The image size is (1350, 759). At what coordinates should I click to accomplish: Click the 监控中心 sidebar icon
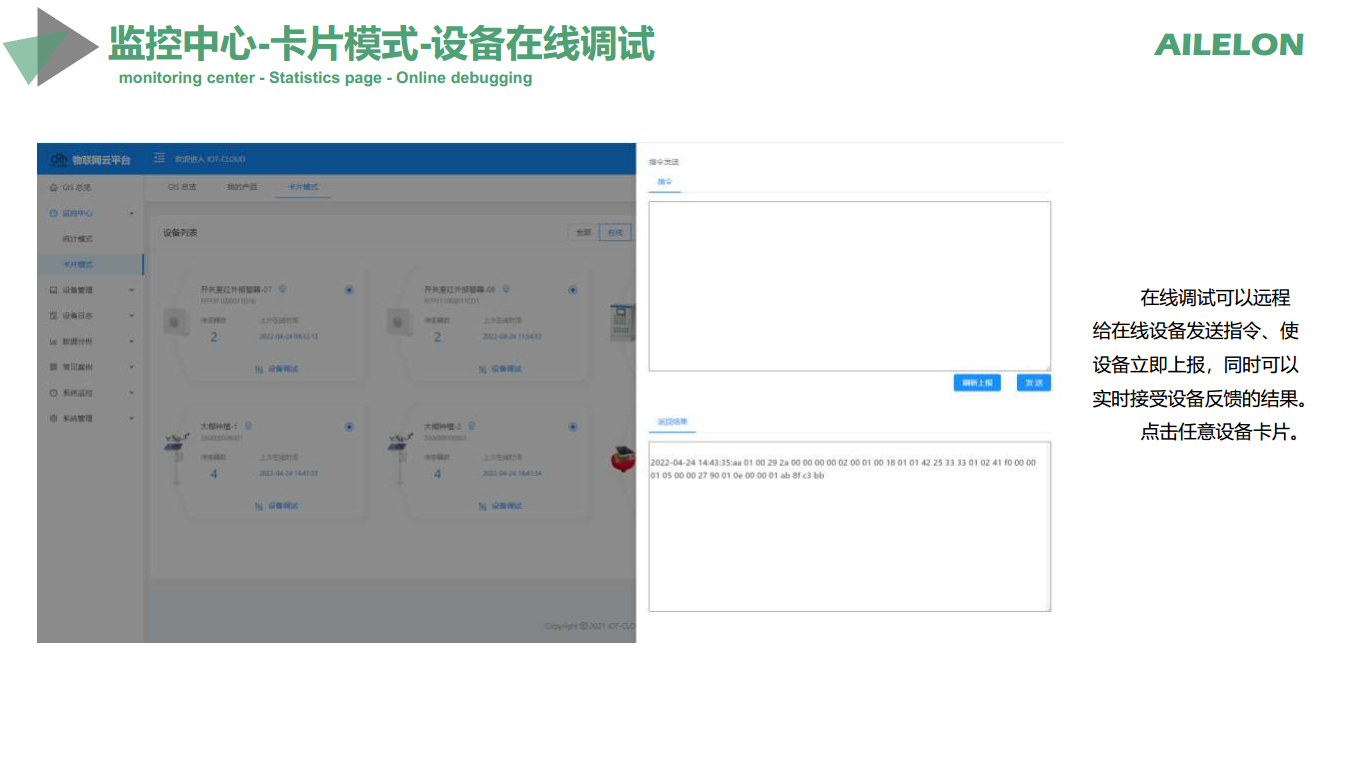(53, 213)
